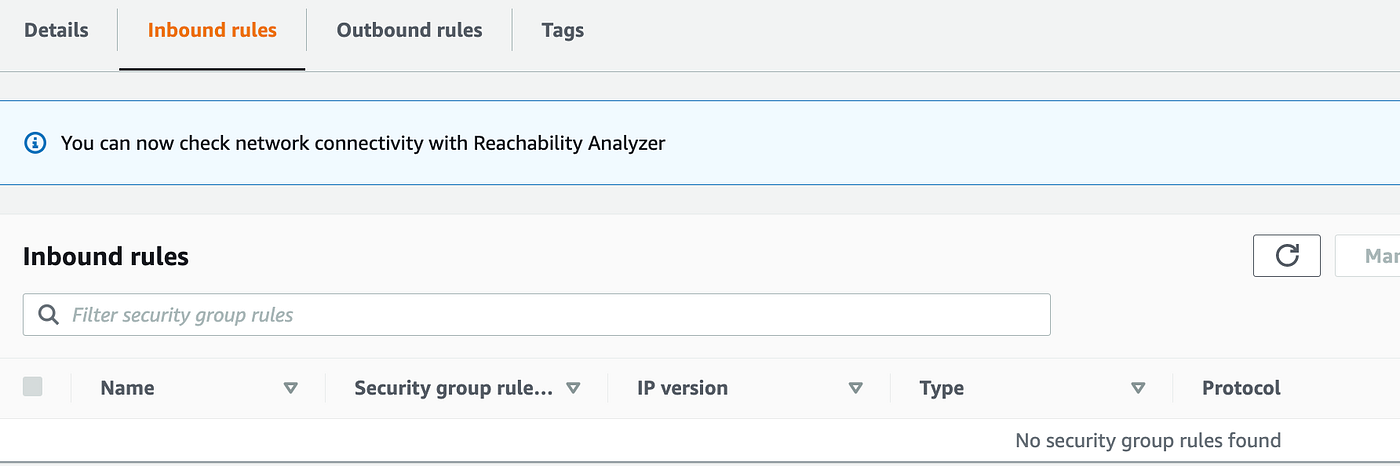
Task: Focus the Filter security group rules field
Action: pyautogui.click(x=550, y=315)
